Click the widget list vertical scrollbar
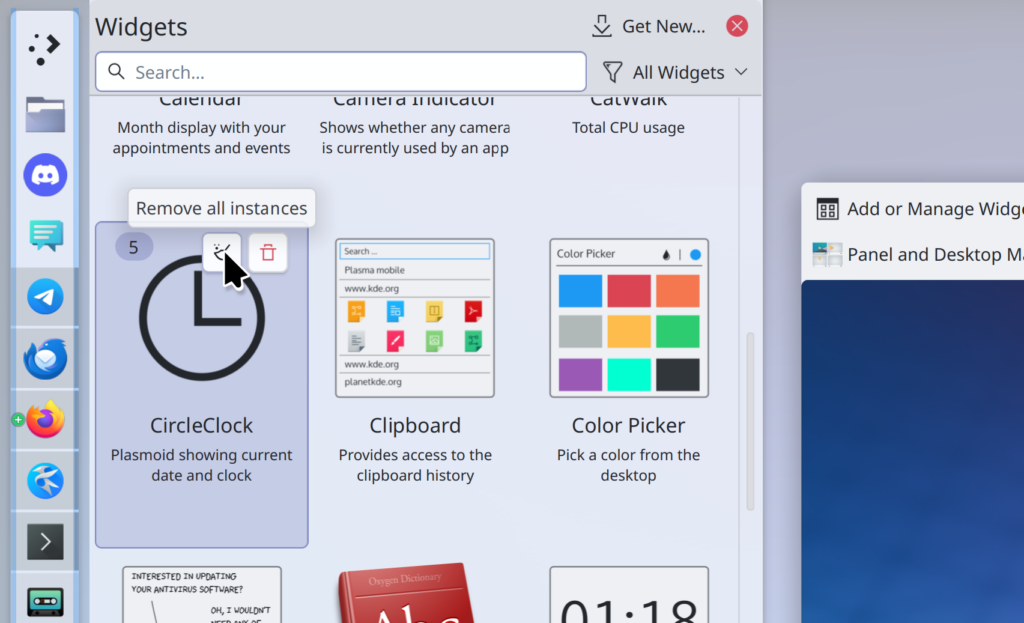This screenshot has width=1024, height=623. pos(750,420)
